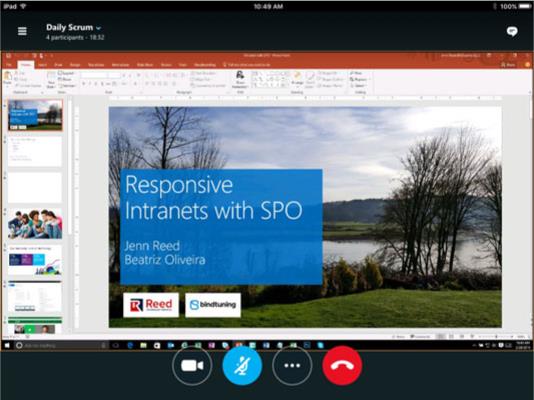This screenshot has width=534, height=400.
Task: Toggle Bold formatting in ribbon
Action: tap(84, 84)
